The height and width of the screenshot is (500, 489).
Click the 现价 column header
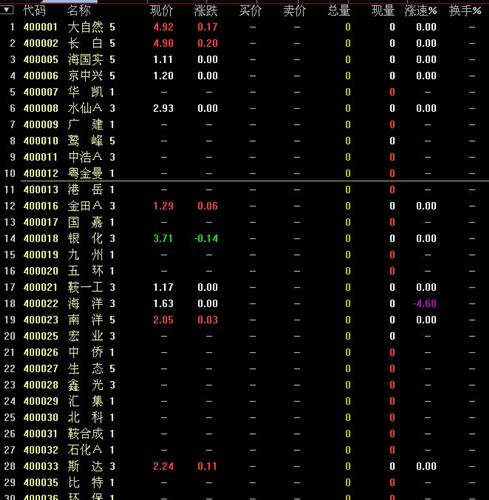(162, 11)
